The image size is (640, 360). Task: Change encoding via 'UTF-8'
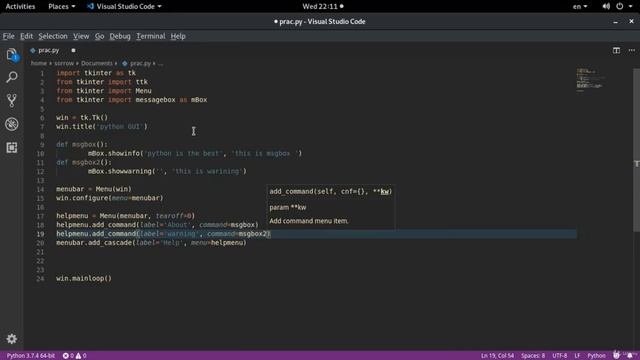560,356
